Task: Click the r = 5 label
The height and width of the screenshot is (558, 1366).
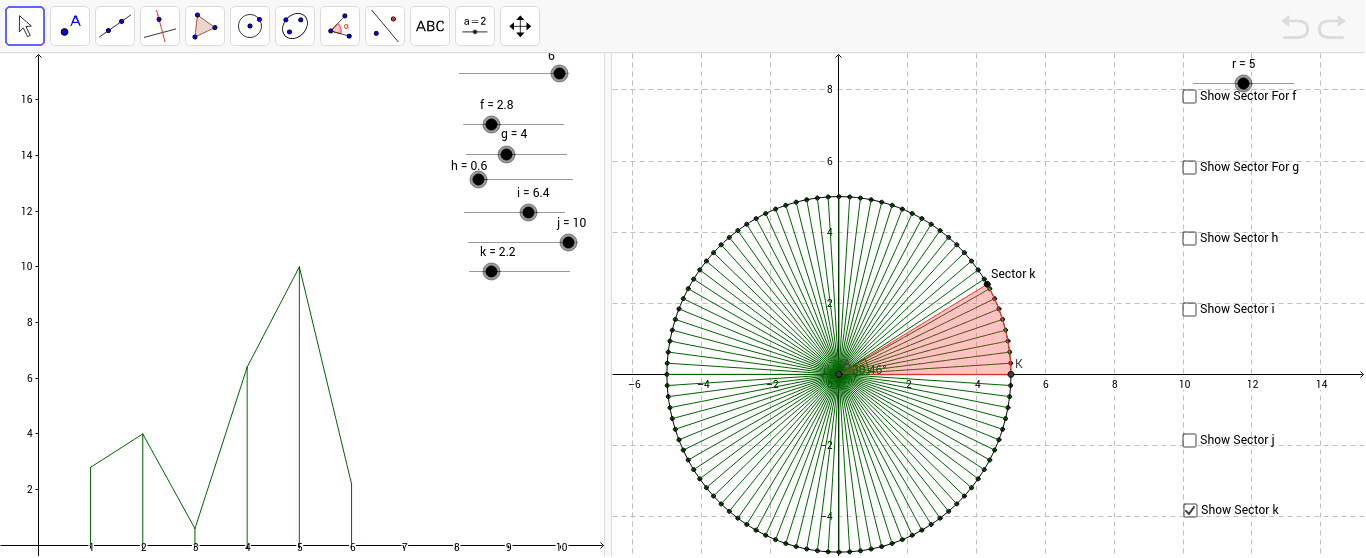Action: click(1244, 63)
